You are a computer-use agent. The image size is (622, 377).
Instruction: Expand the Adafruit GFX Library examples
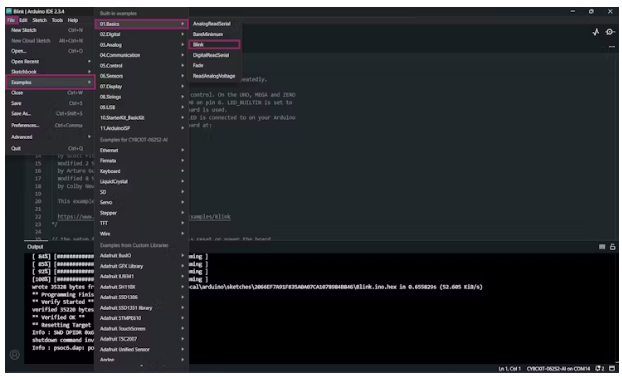pos(142,266)
